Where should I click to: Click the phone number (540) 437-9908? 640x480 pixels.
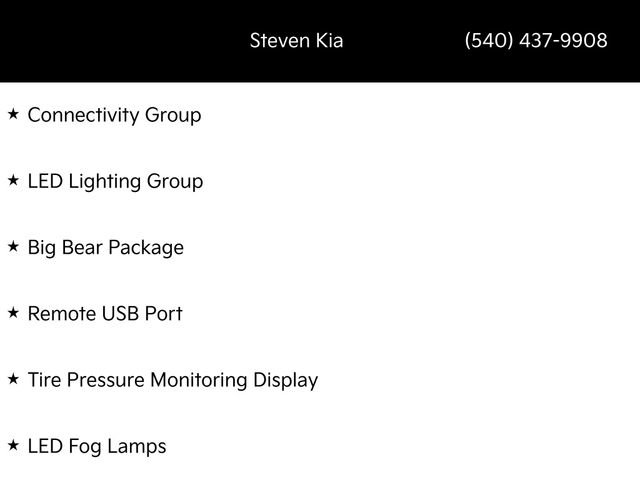536,41
